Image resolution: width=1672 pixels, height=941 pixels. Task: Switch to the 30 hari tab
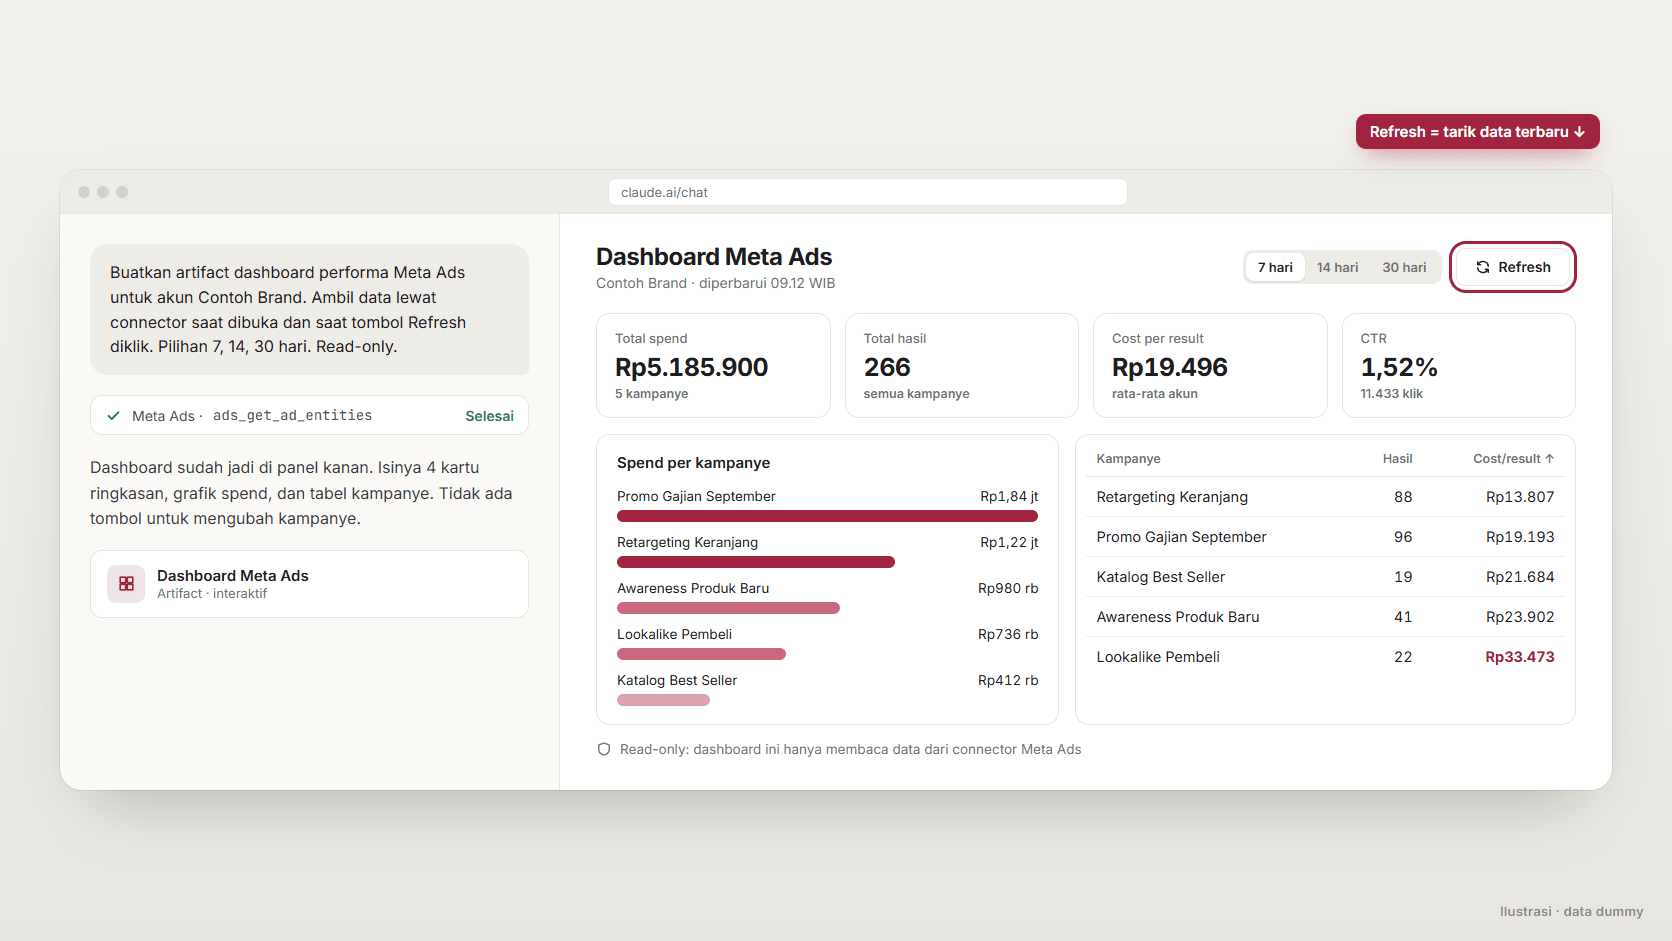[1404, 267]
